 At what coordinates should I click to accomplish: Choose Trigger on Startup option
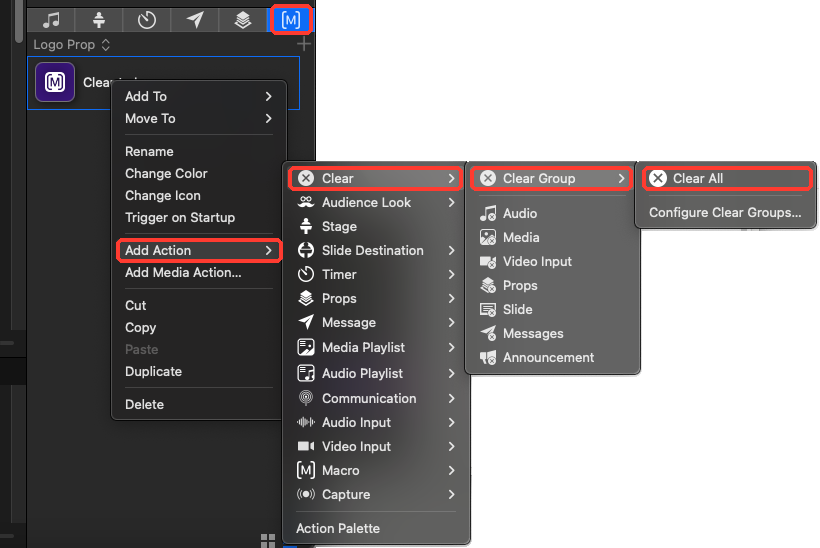point(199,217)
